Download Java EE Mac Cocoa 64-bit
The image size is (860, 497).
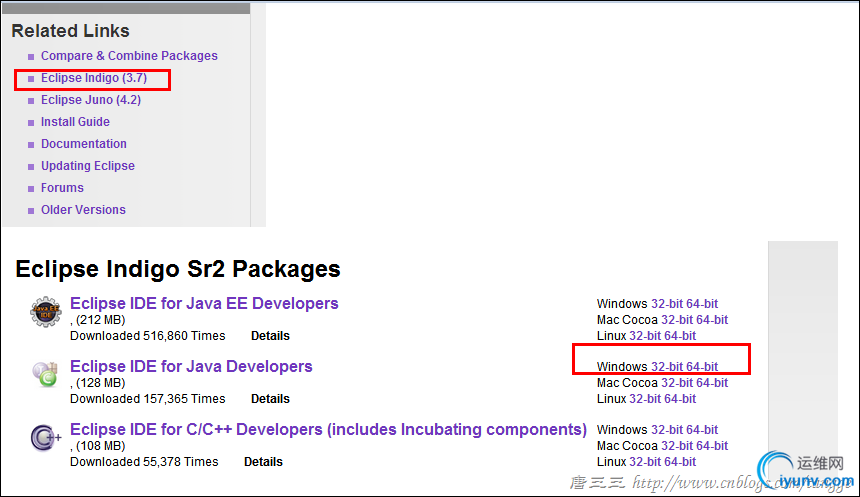(712, 320)
